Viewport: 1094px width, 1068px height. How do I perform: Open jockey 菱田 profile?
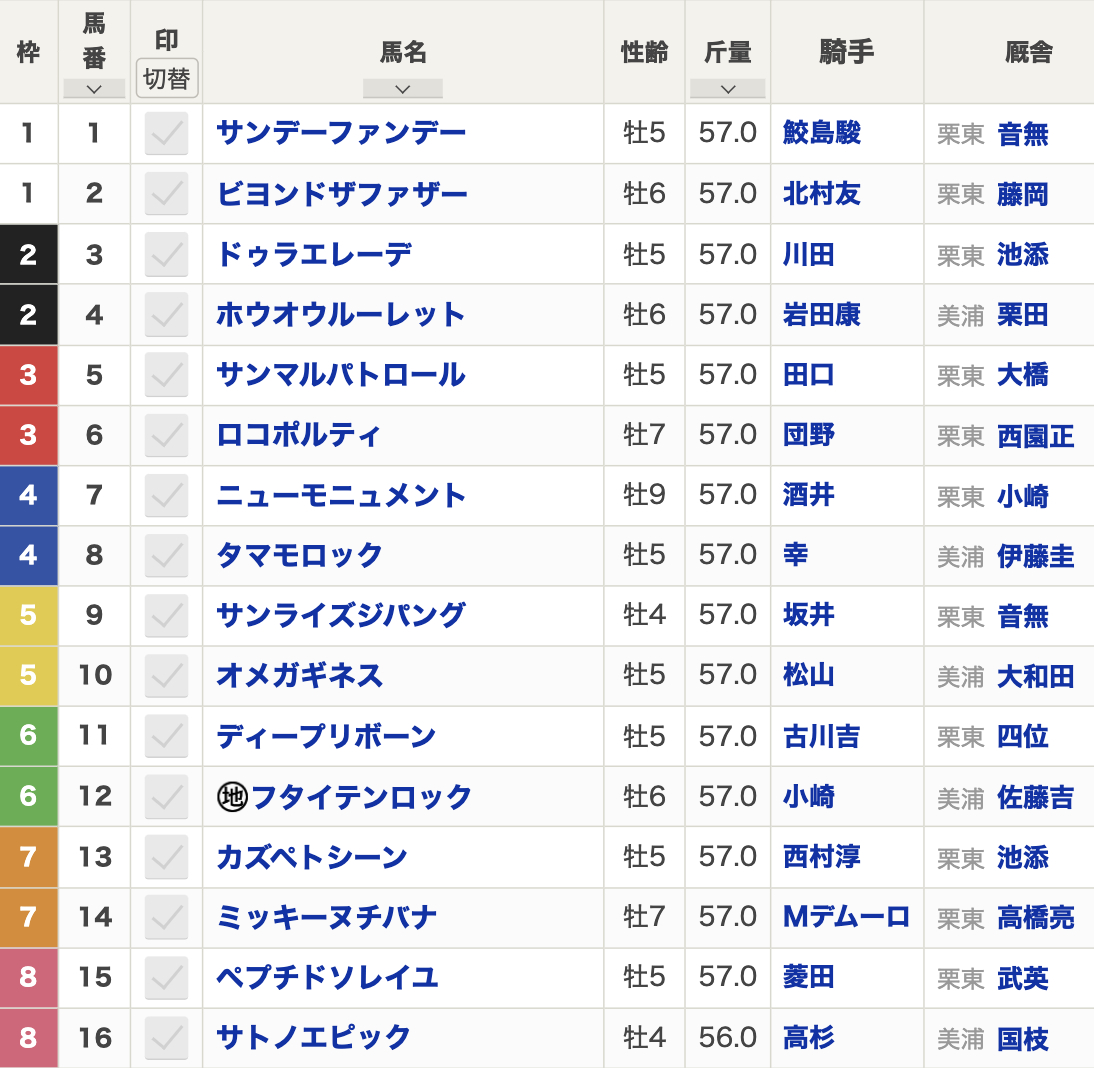point(809,977)
